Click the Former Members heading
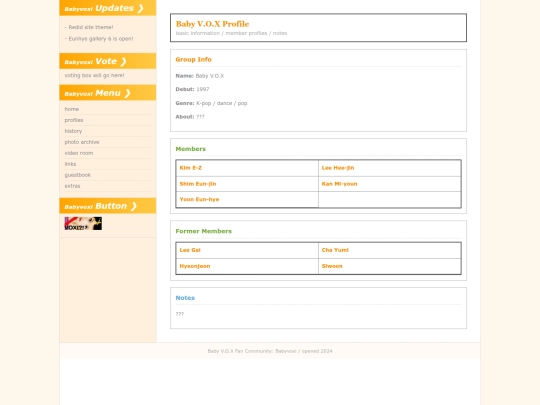The width and height of the screenshot is (540, 405). [x=204, y=231]
